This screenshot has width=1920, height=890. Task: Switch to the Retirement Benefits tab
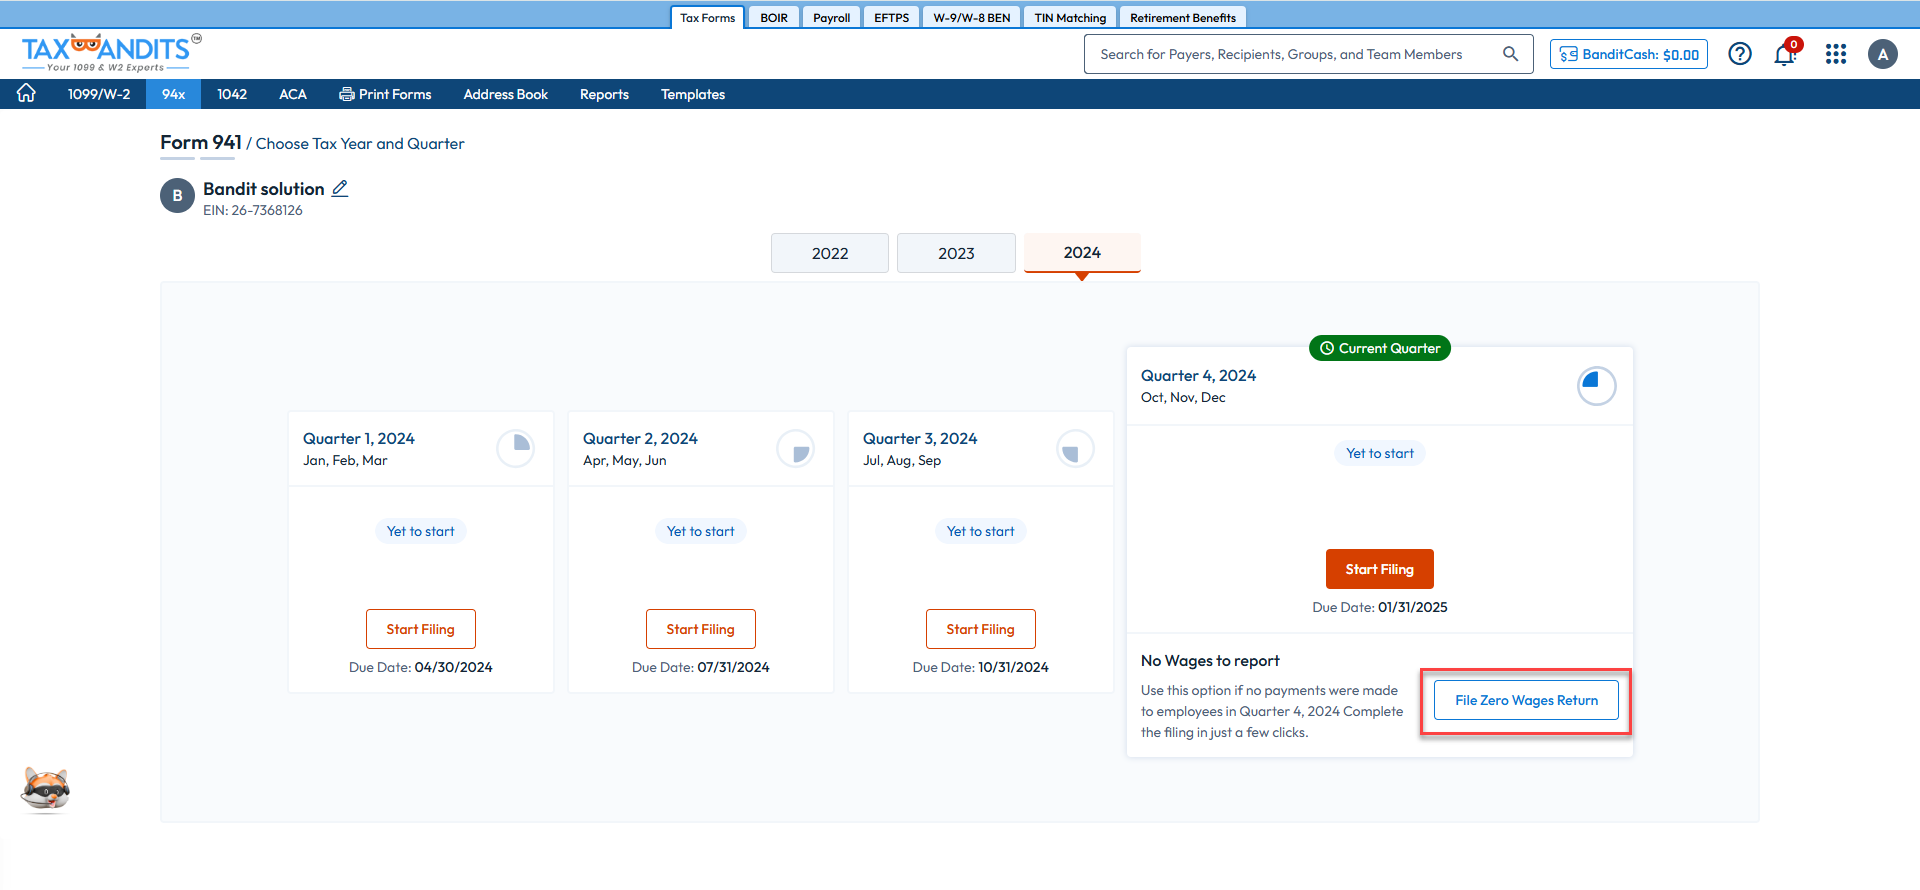[x=1183, y=18]
